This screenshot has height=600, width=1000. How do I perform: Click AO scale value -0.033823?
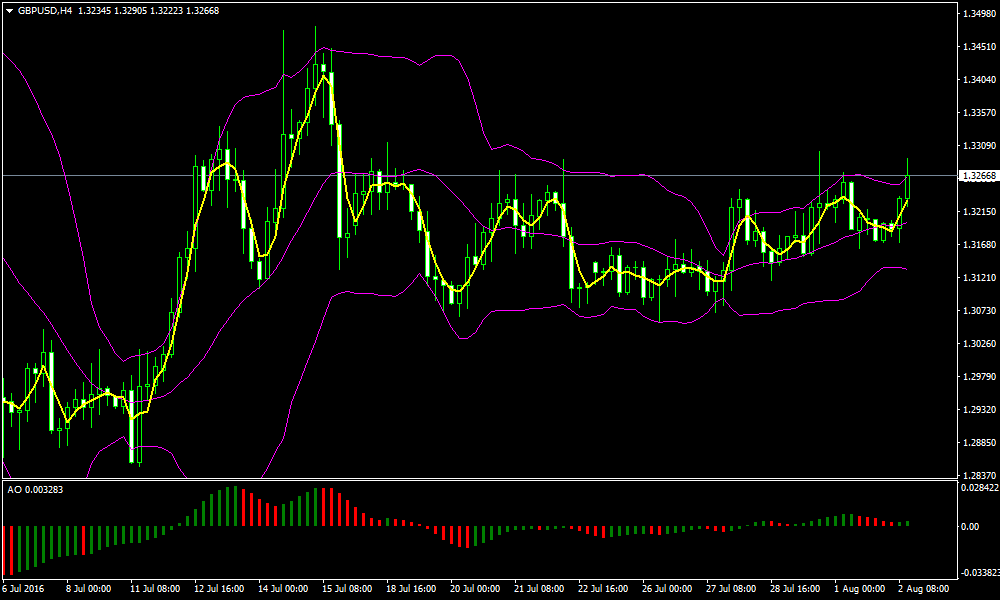980,573
